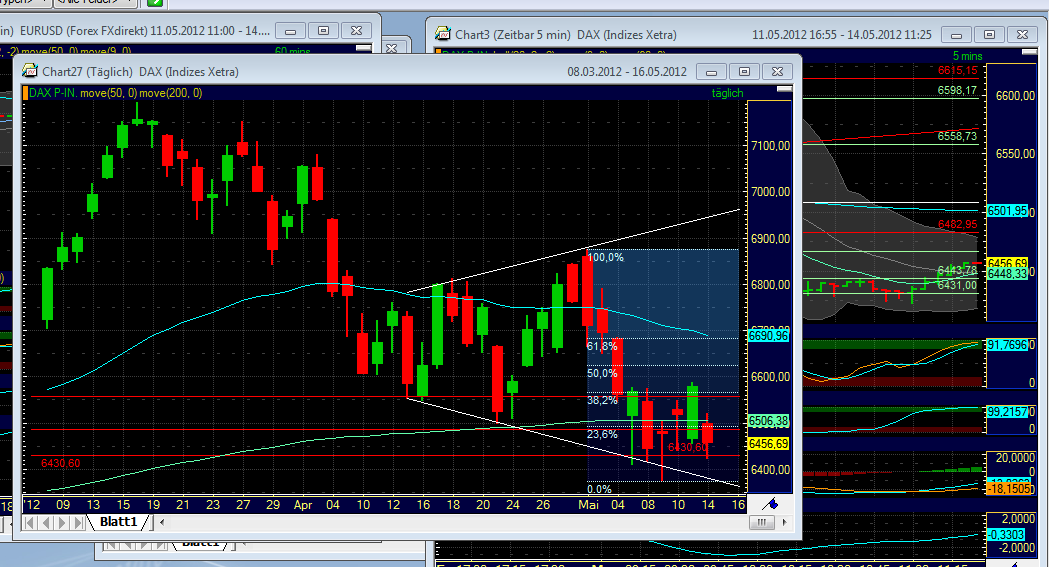Click the '5 mins' label in Chart3

coord(967,56)
